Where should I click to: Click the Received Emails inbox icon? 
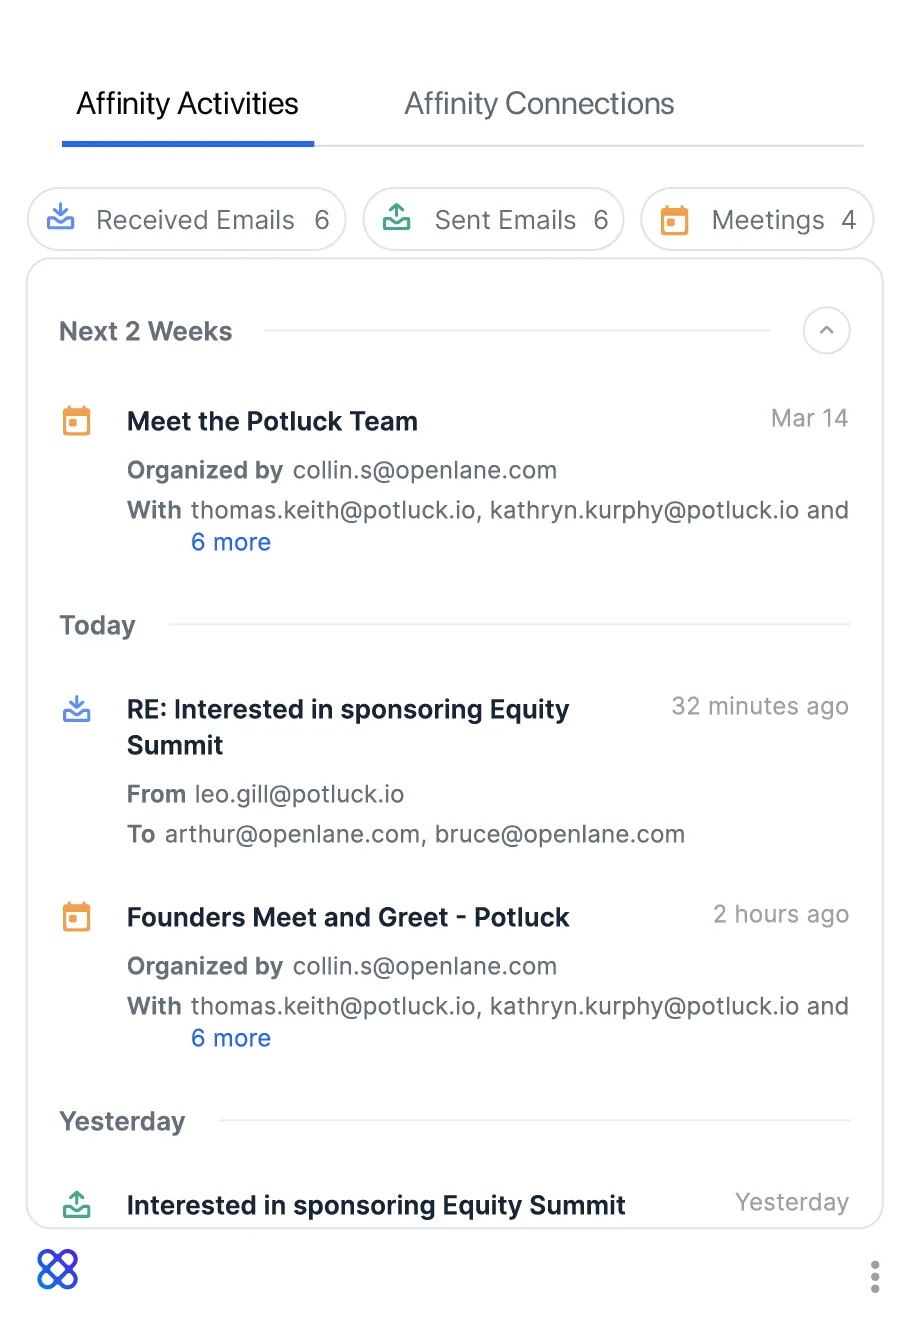60,219
